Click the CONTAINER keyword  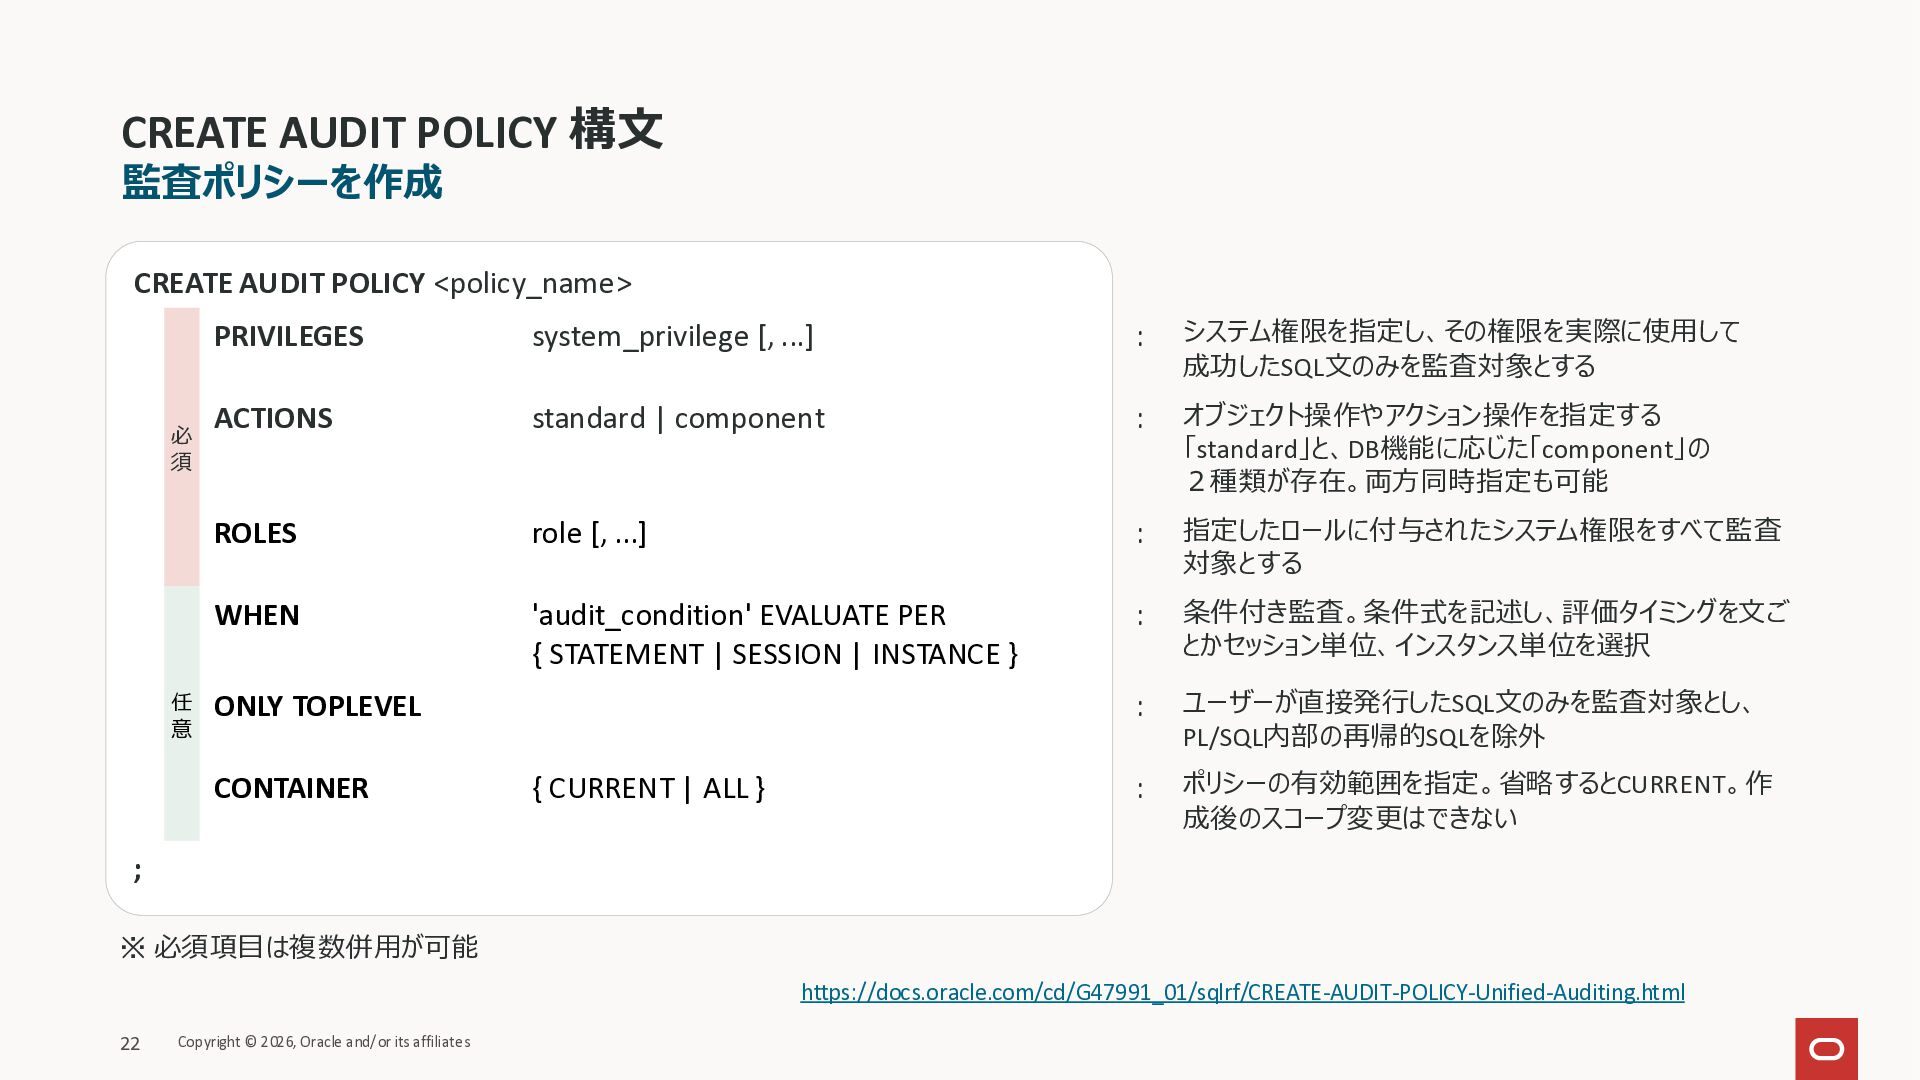pos(291,788)
